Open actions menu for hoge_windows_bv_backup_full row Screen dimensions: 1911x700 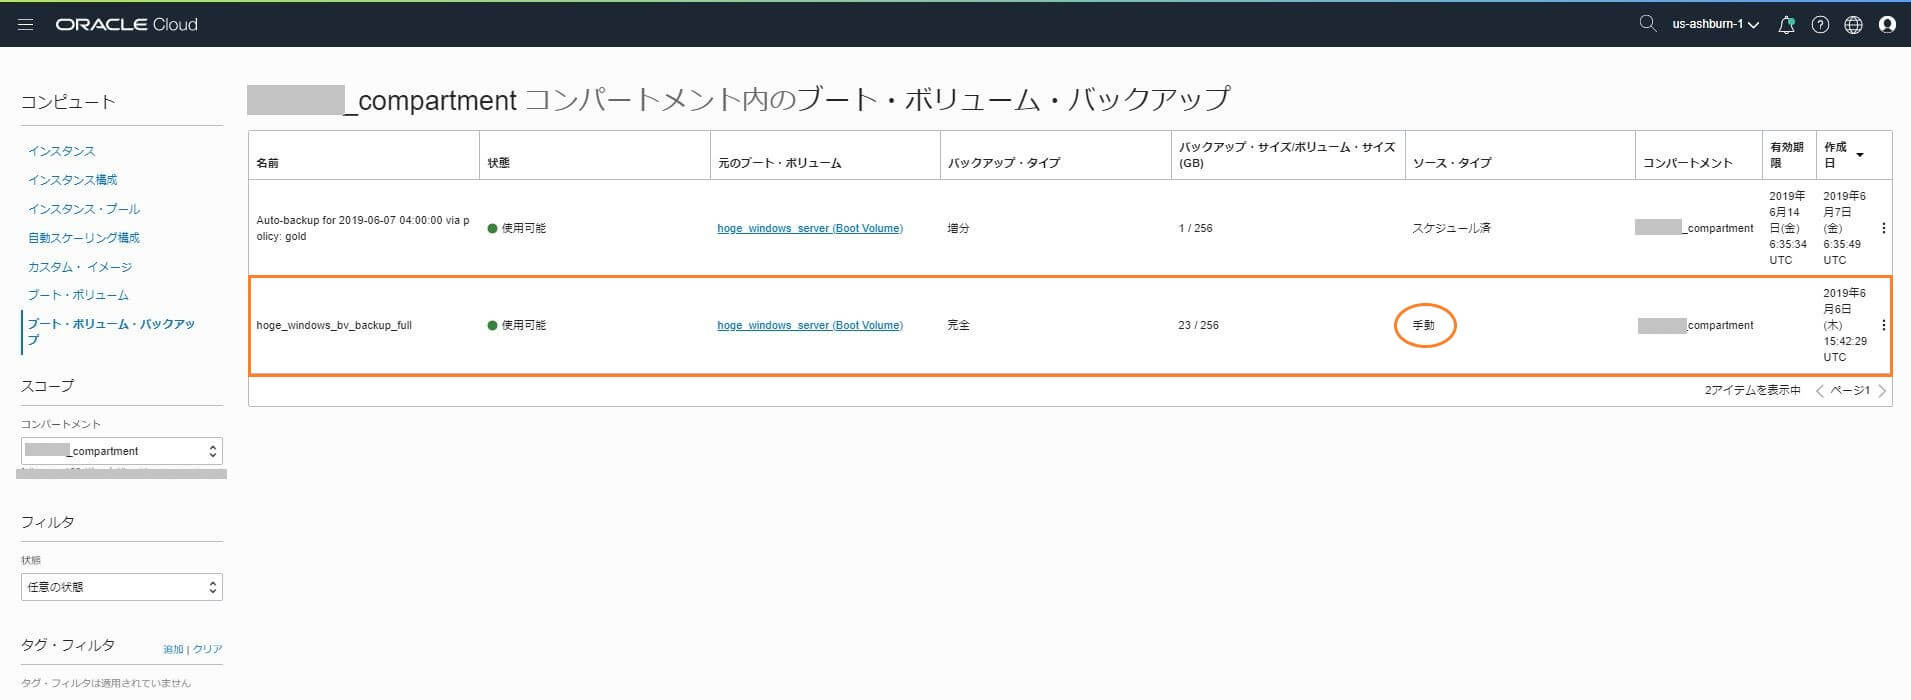pos(1884,325)
